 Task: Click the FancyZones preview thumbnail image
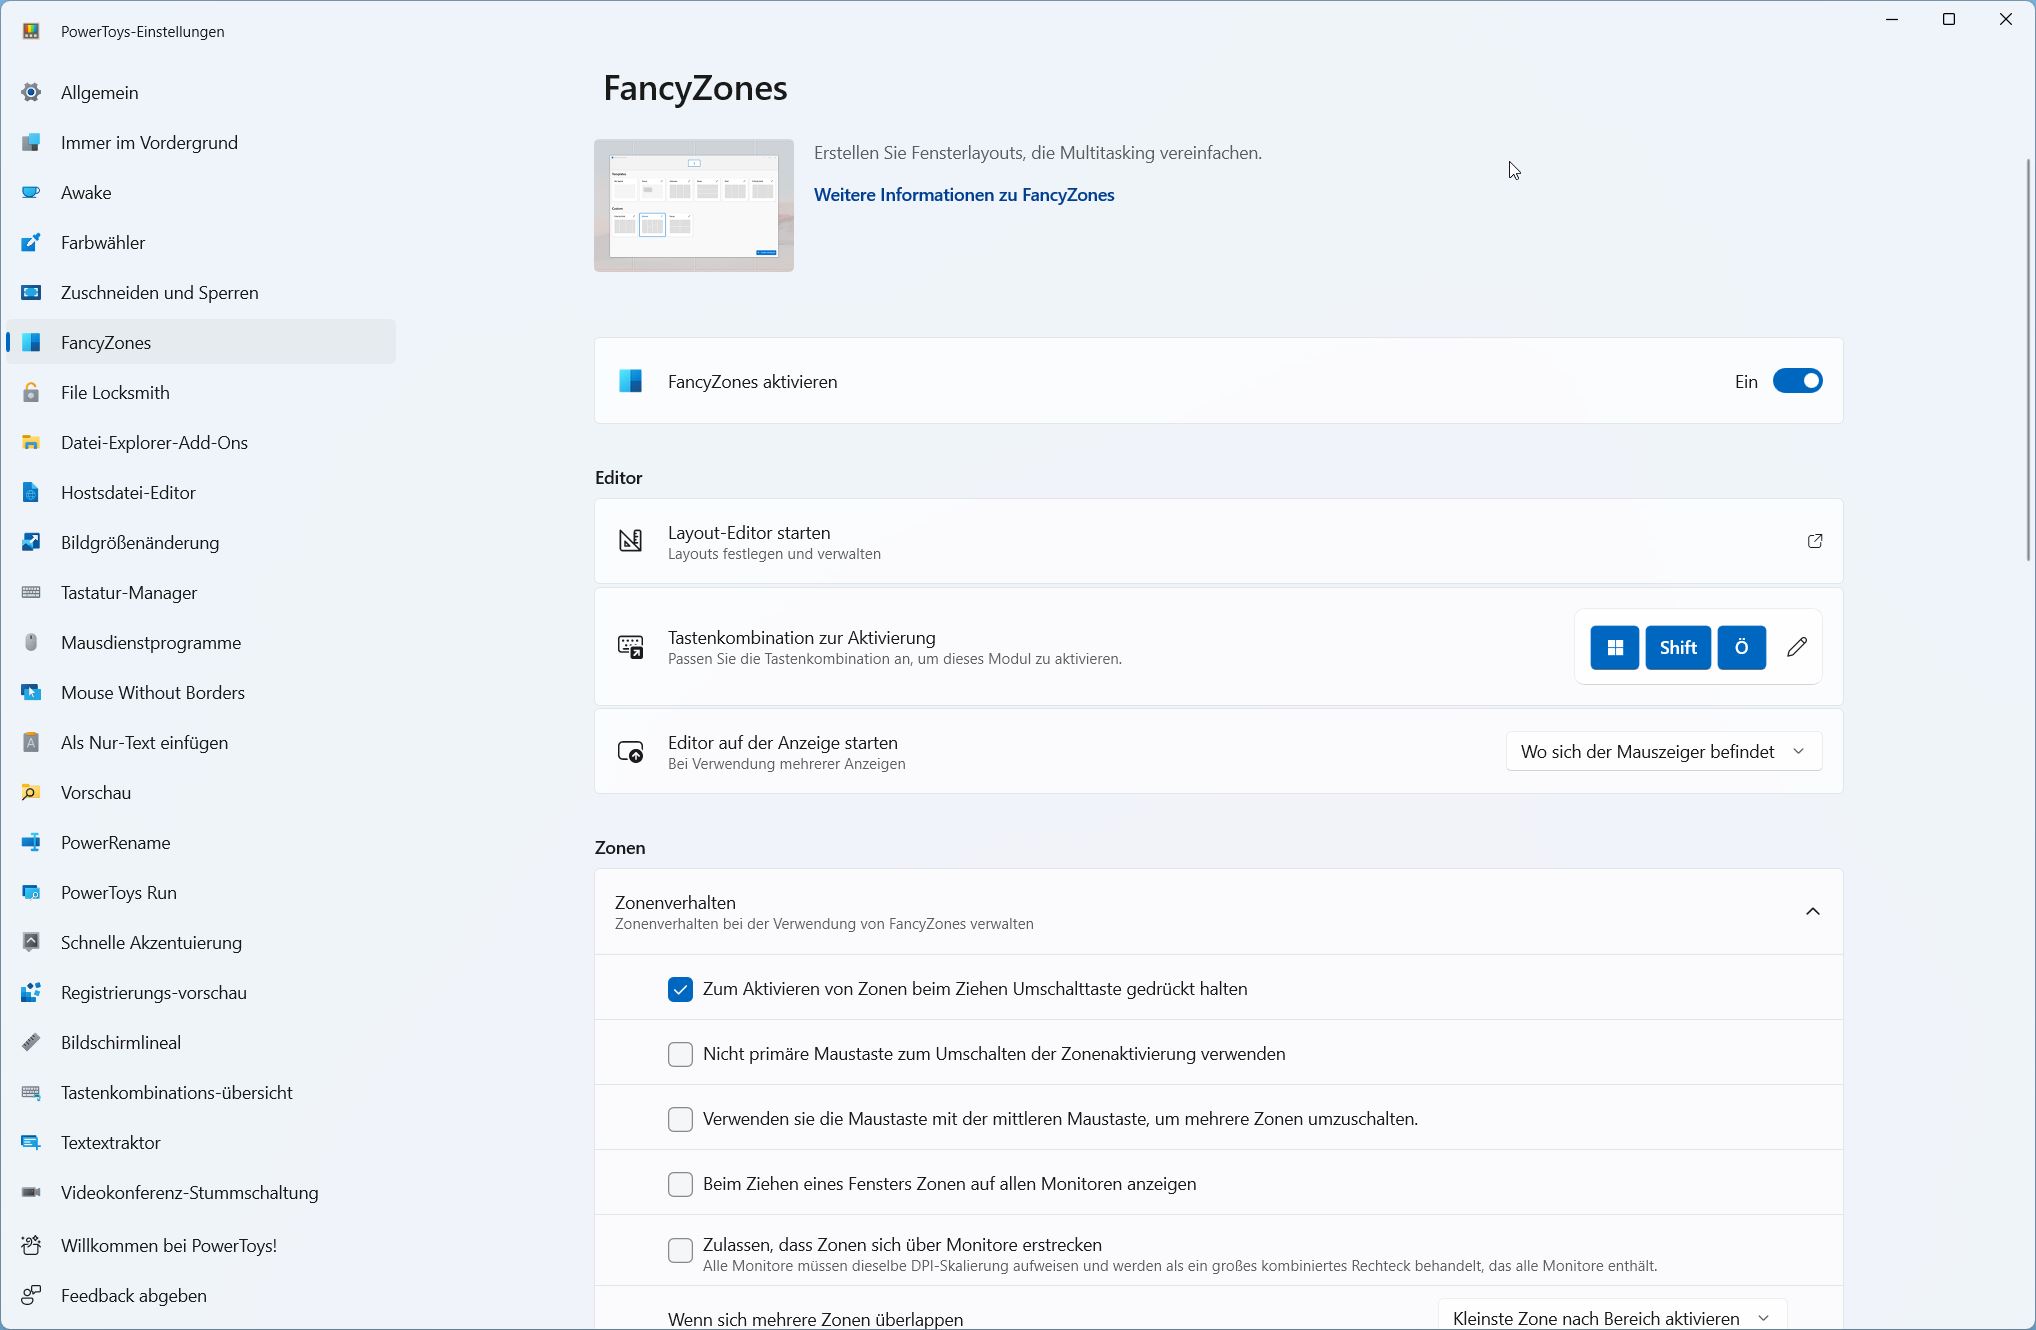click(694, 205)
